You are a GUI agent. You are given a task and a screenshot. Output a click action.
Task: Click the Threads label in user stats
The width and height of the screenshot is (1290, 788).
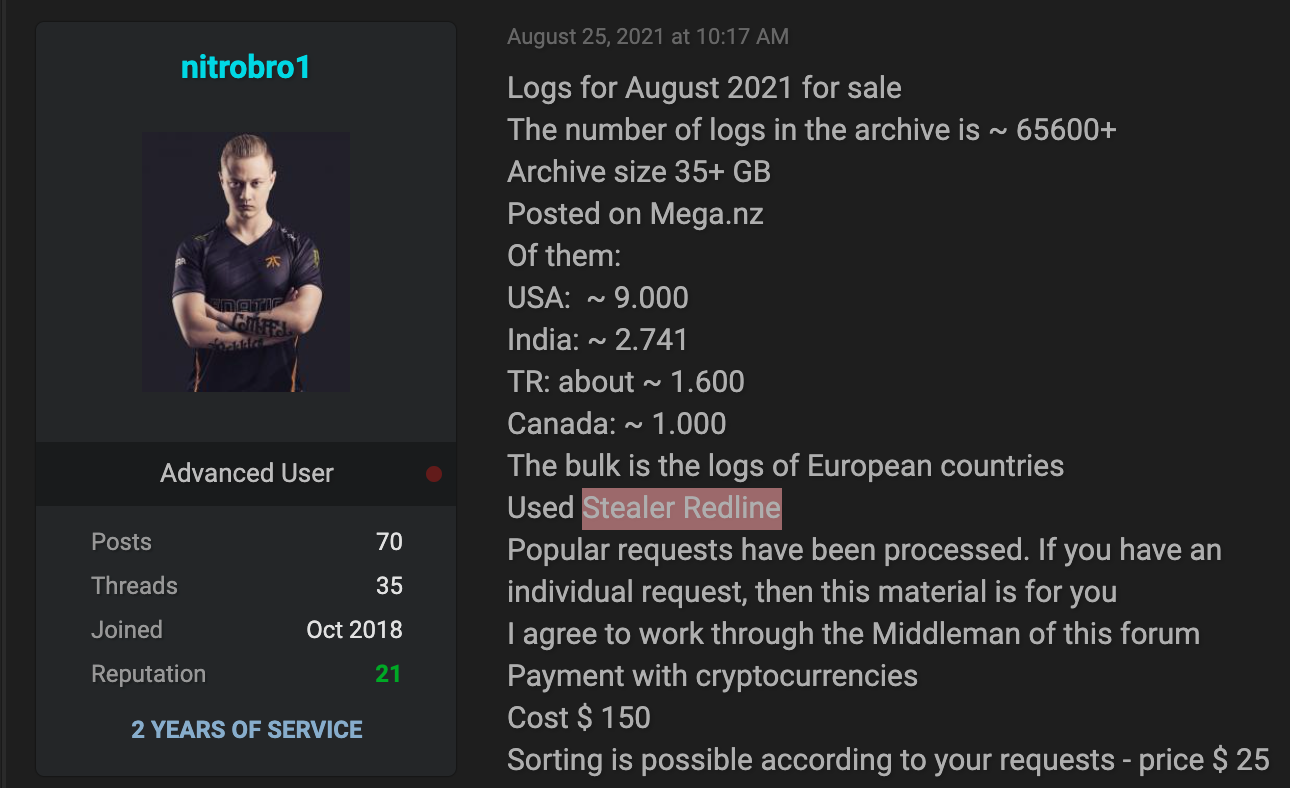(x=134, y=586)
